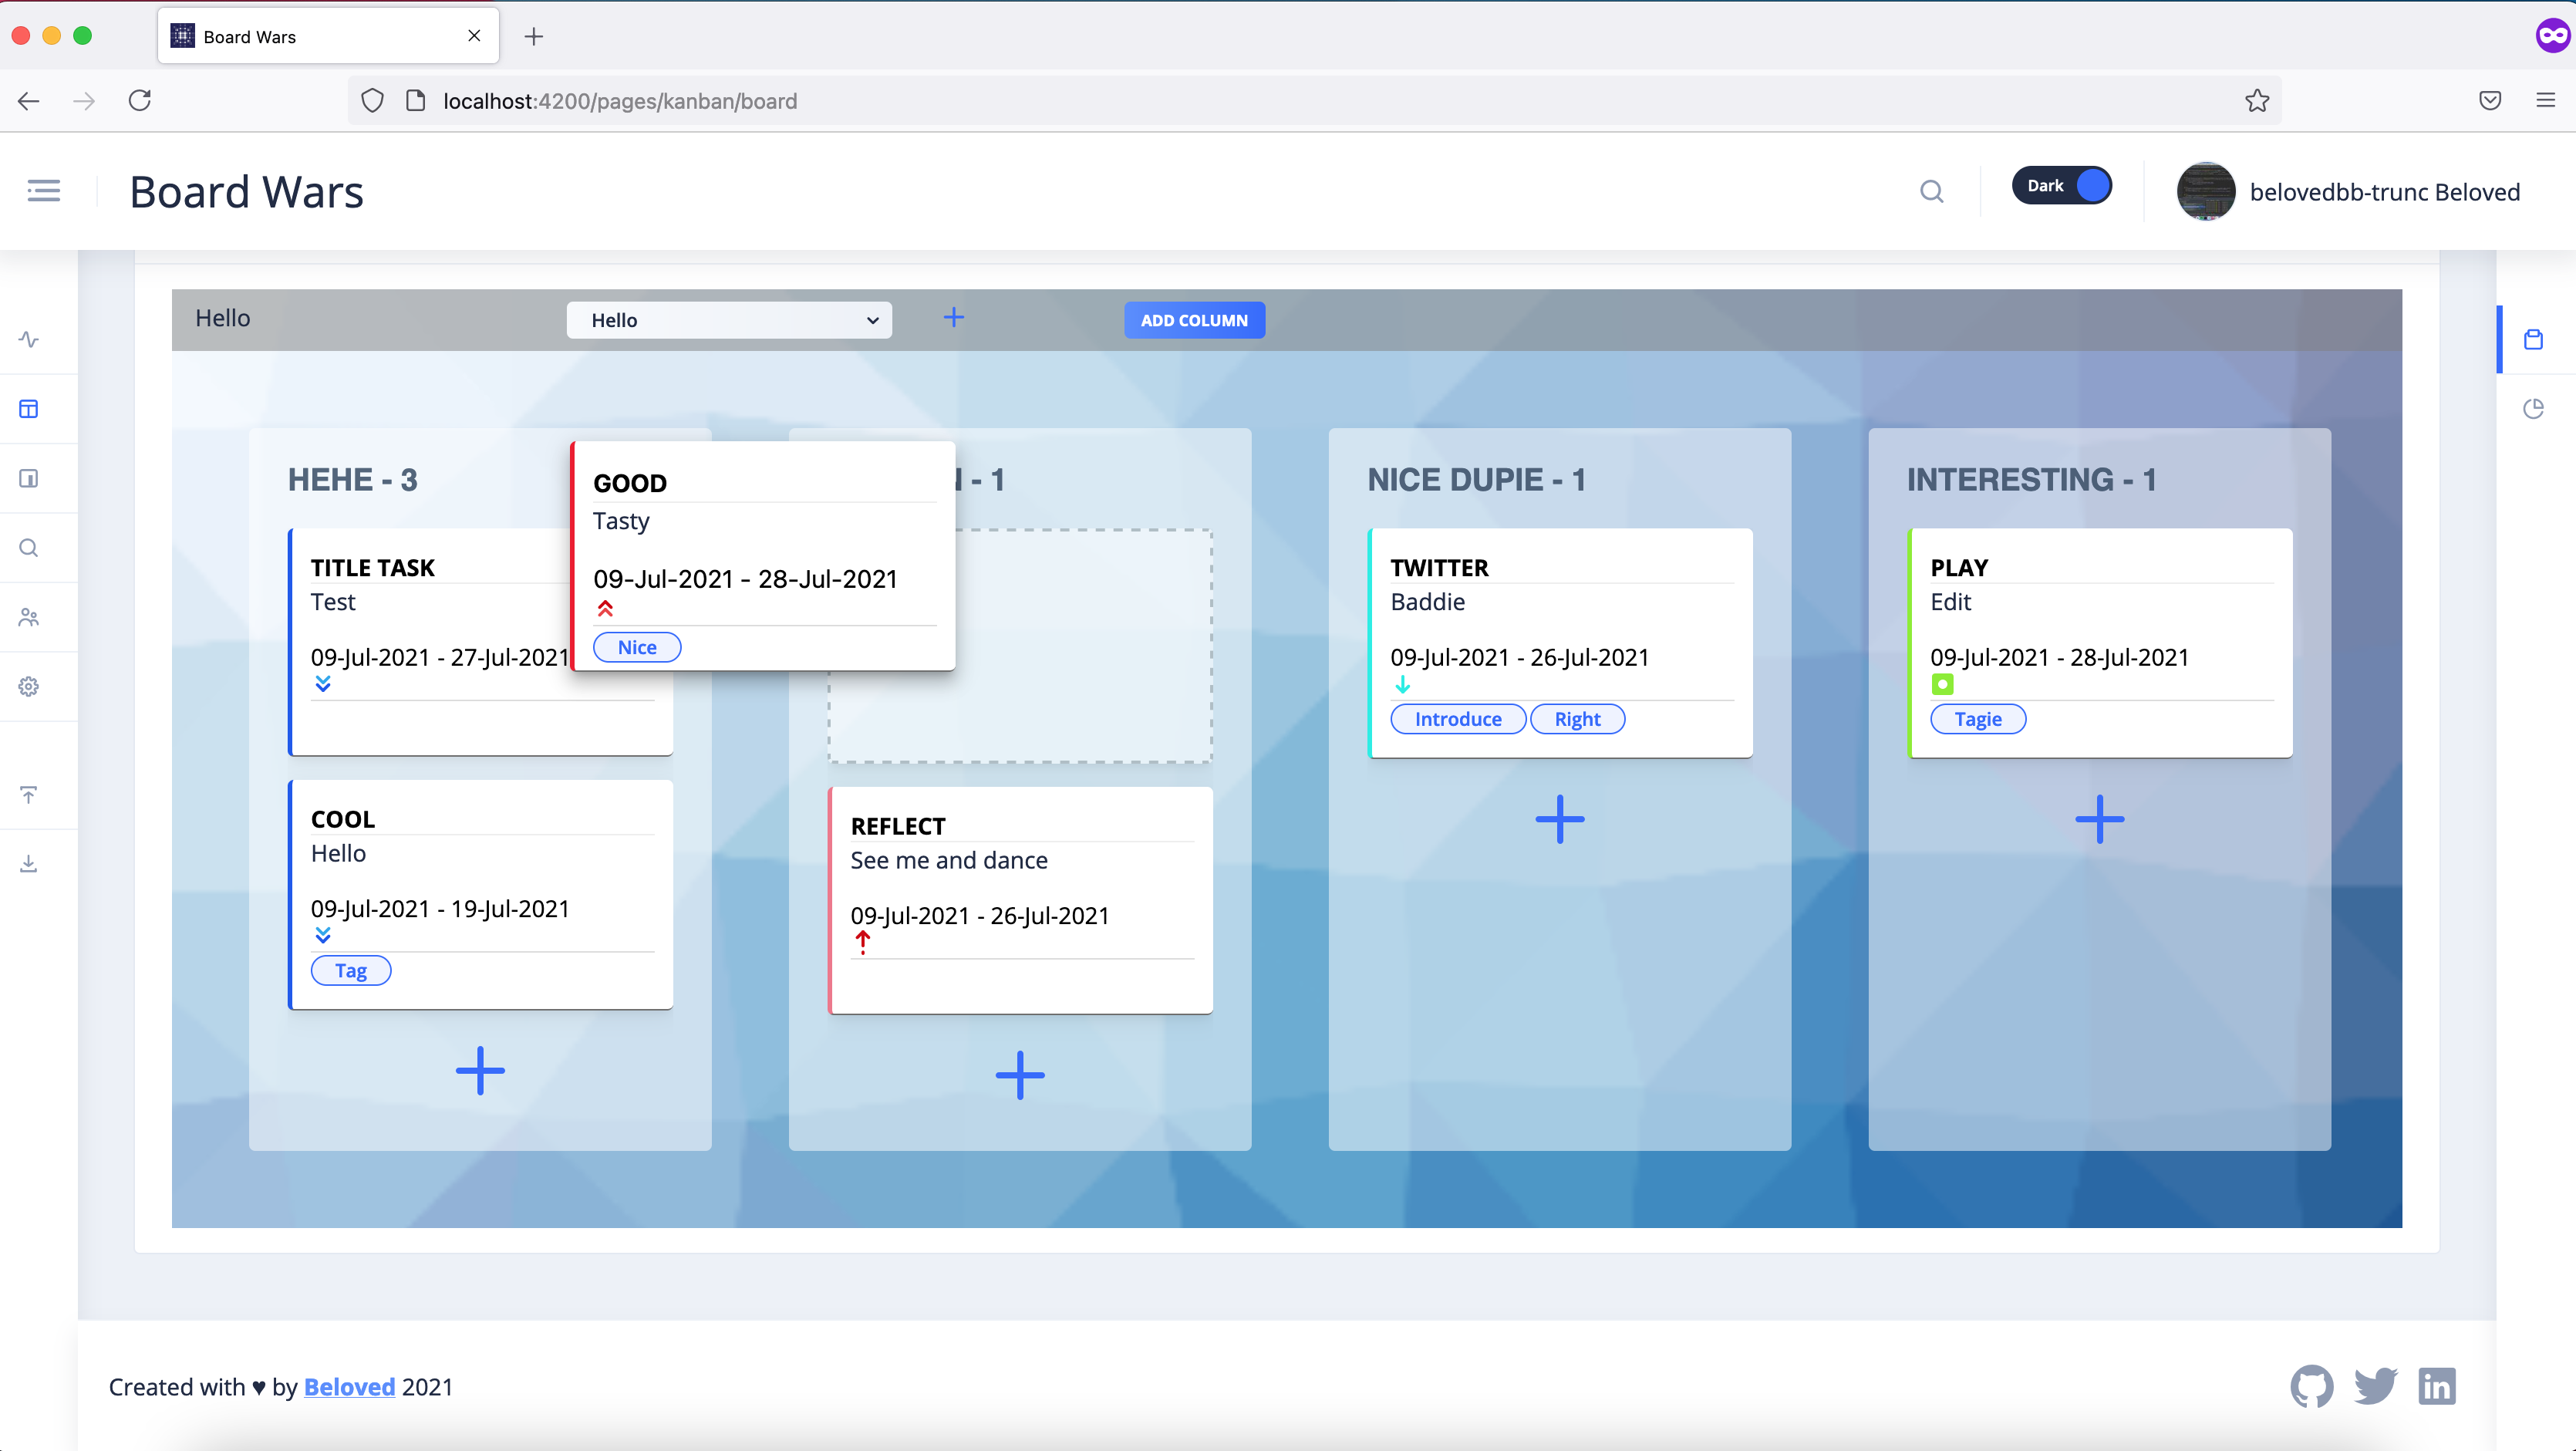The width and height of the screenshot is (2576, 1451).
Task: Click the shield tracking protection icon
Action: point(372,101)
